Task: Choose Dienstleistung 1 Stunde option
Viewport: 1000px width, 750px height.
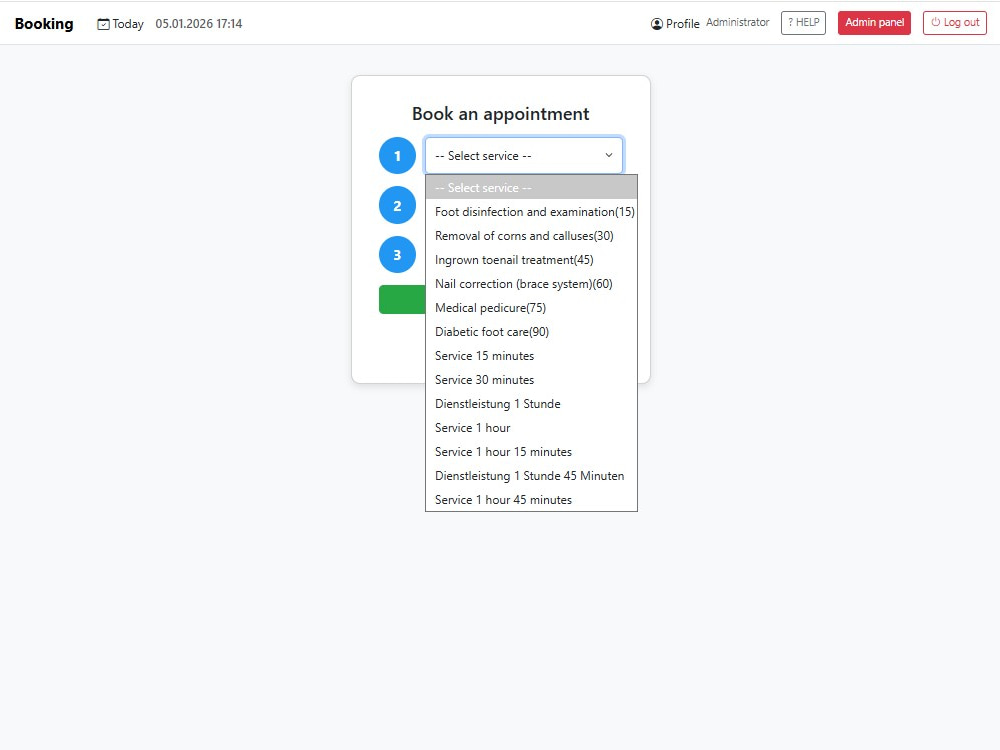Action: click(531, 404)
